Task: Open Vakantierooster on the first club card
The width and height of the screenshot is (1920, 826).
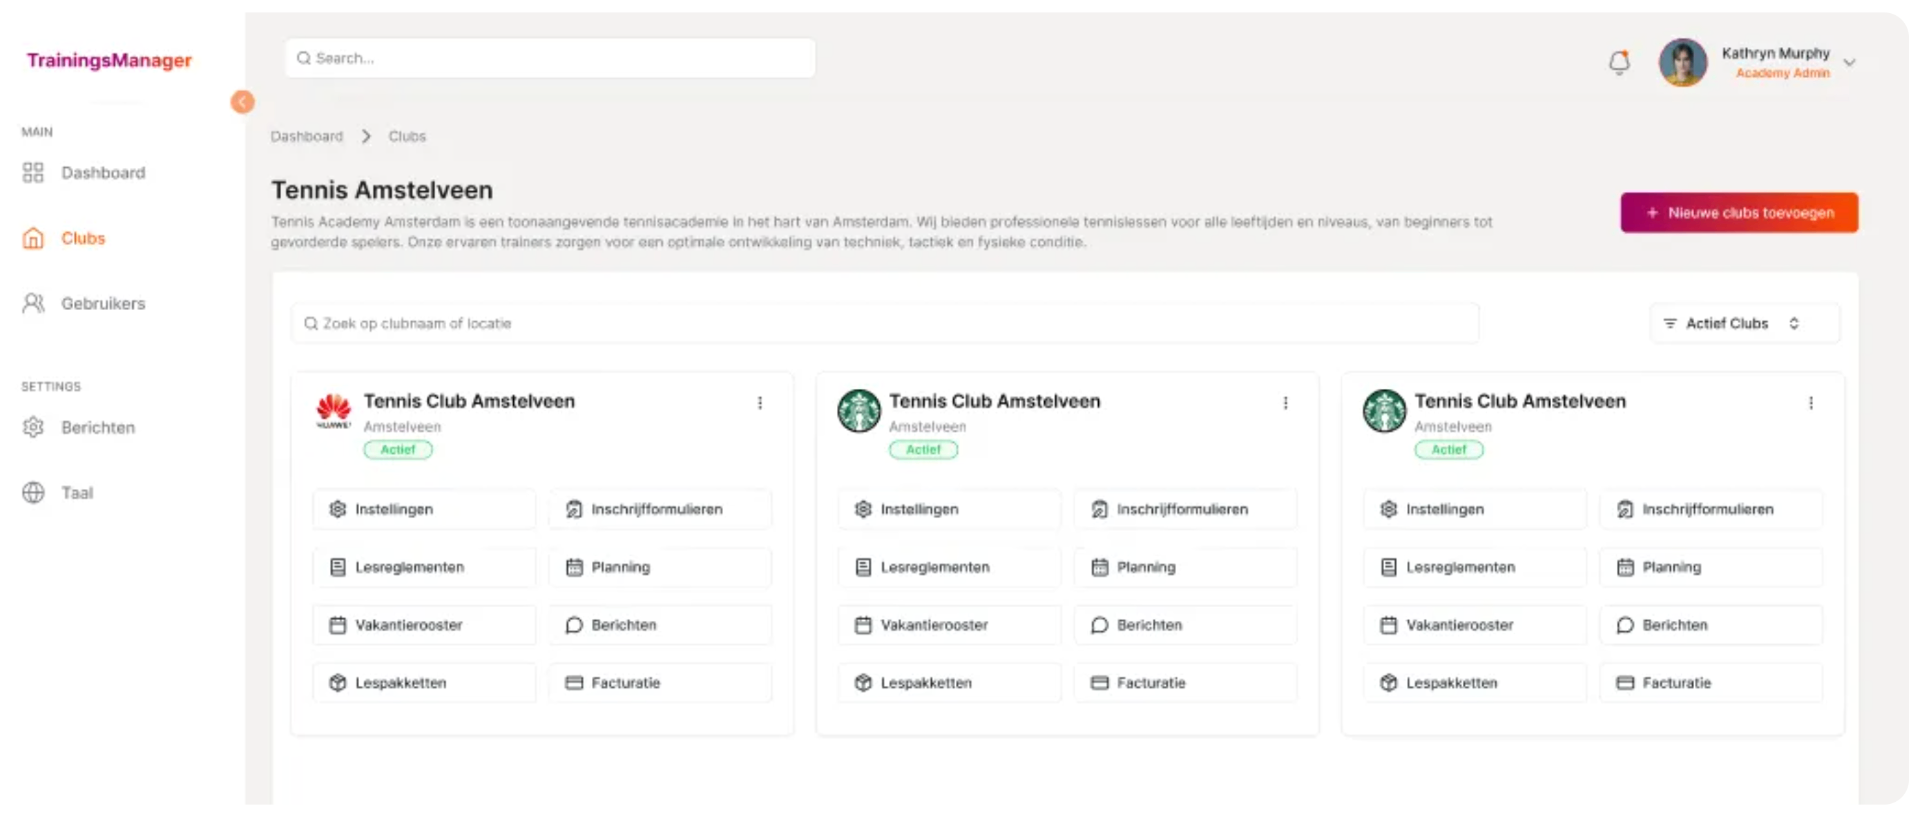Action: tap(424, 625)
